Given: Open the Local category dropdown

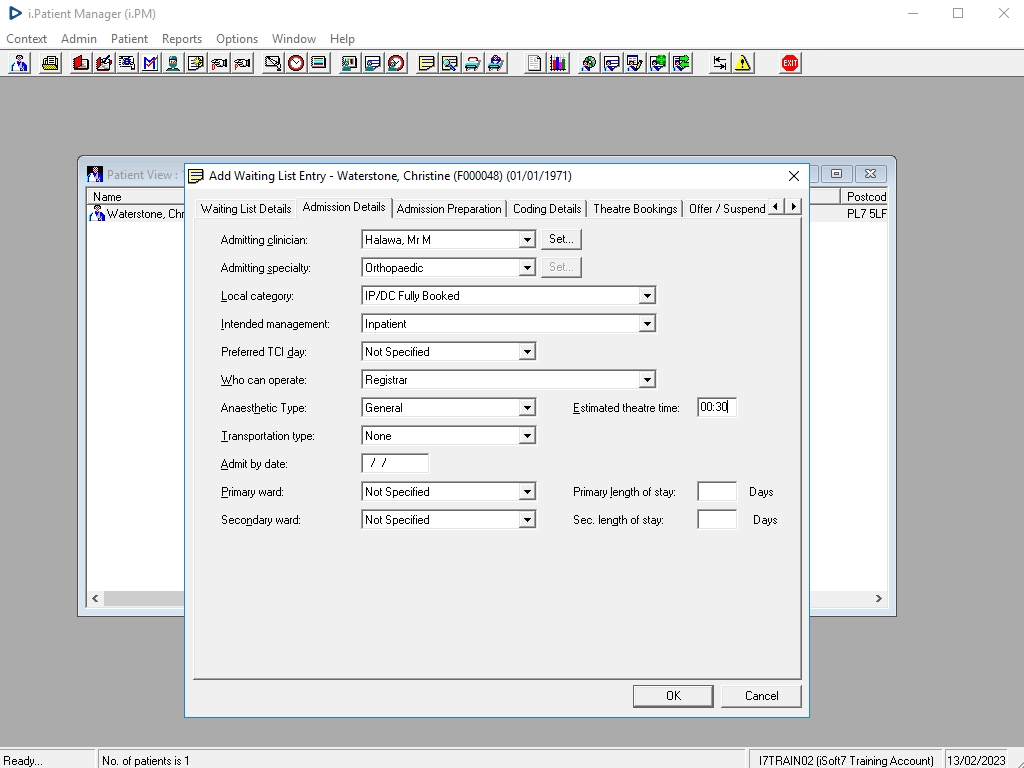Looking at the screenshot, I should click(647, 296).
